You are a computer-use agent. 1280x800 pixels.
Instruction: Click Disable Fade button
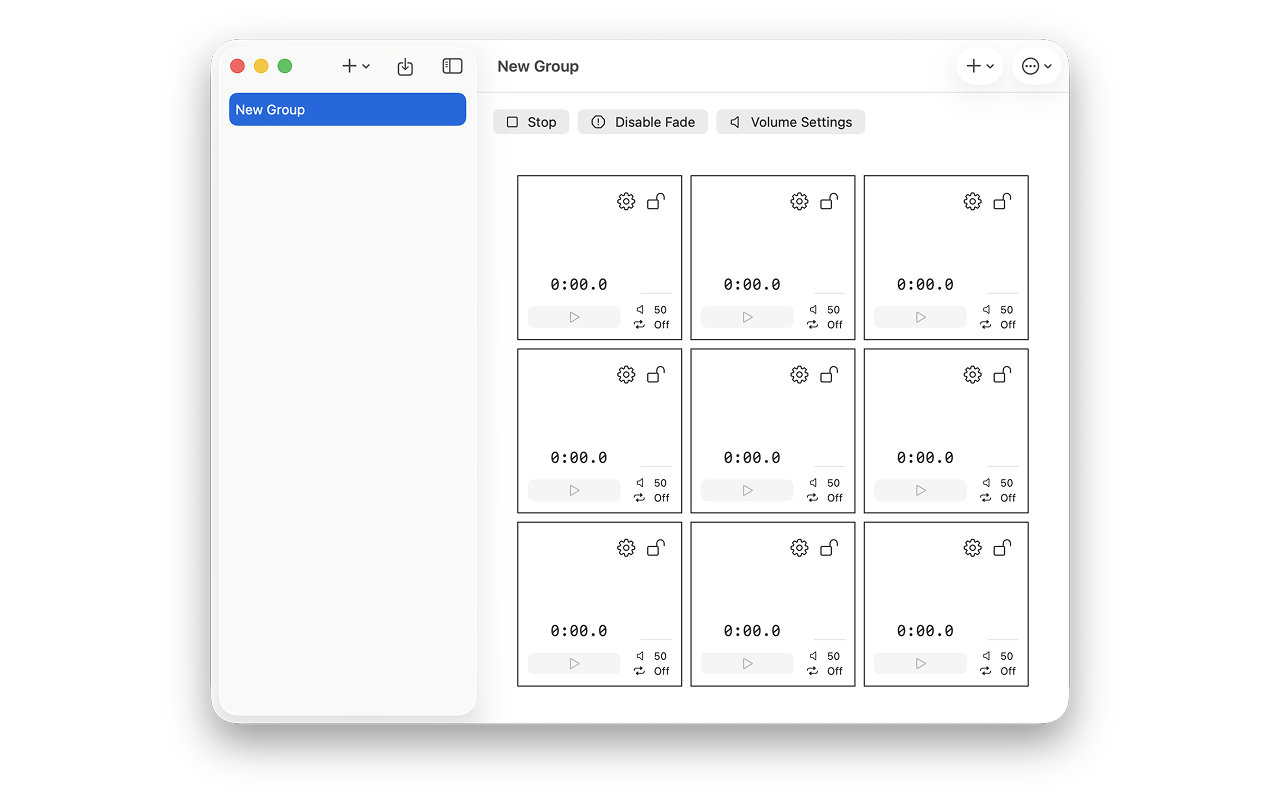643,122
